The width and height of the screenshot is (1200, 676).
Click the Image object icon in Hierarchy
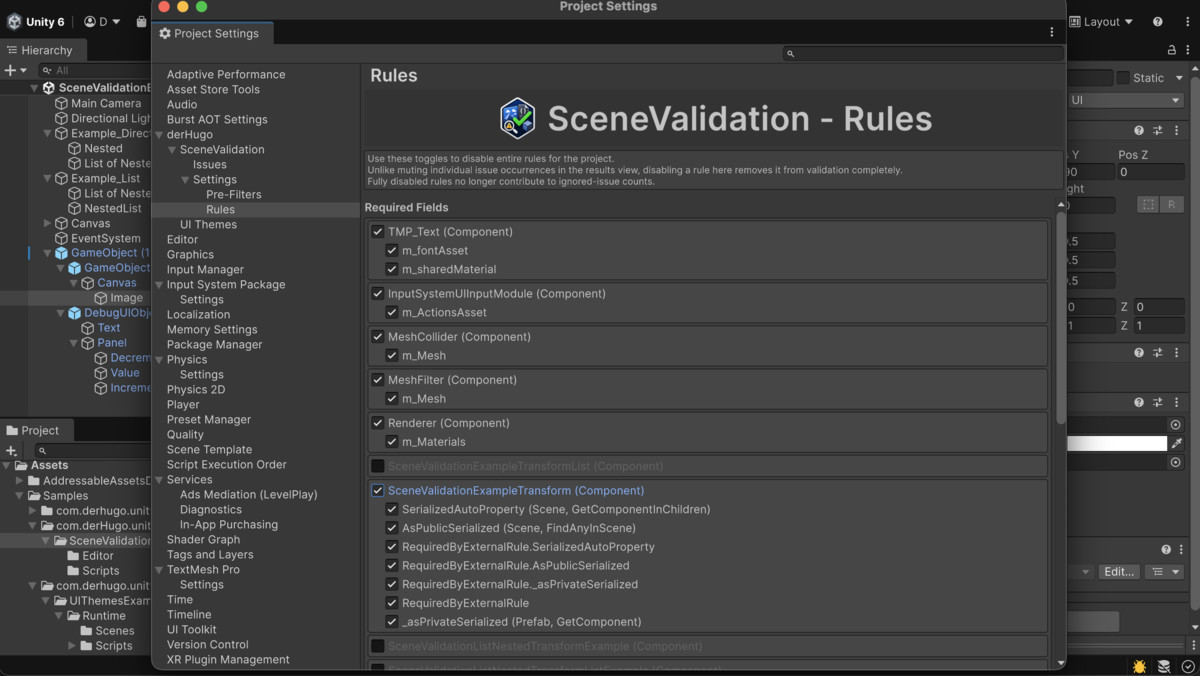point(101,298)
